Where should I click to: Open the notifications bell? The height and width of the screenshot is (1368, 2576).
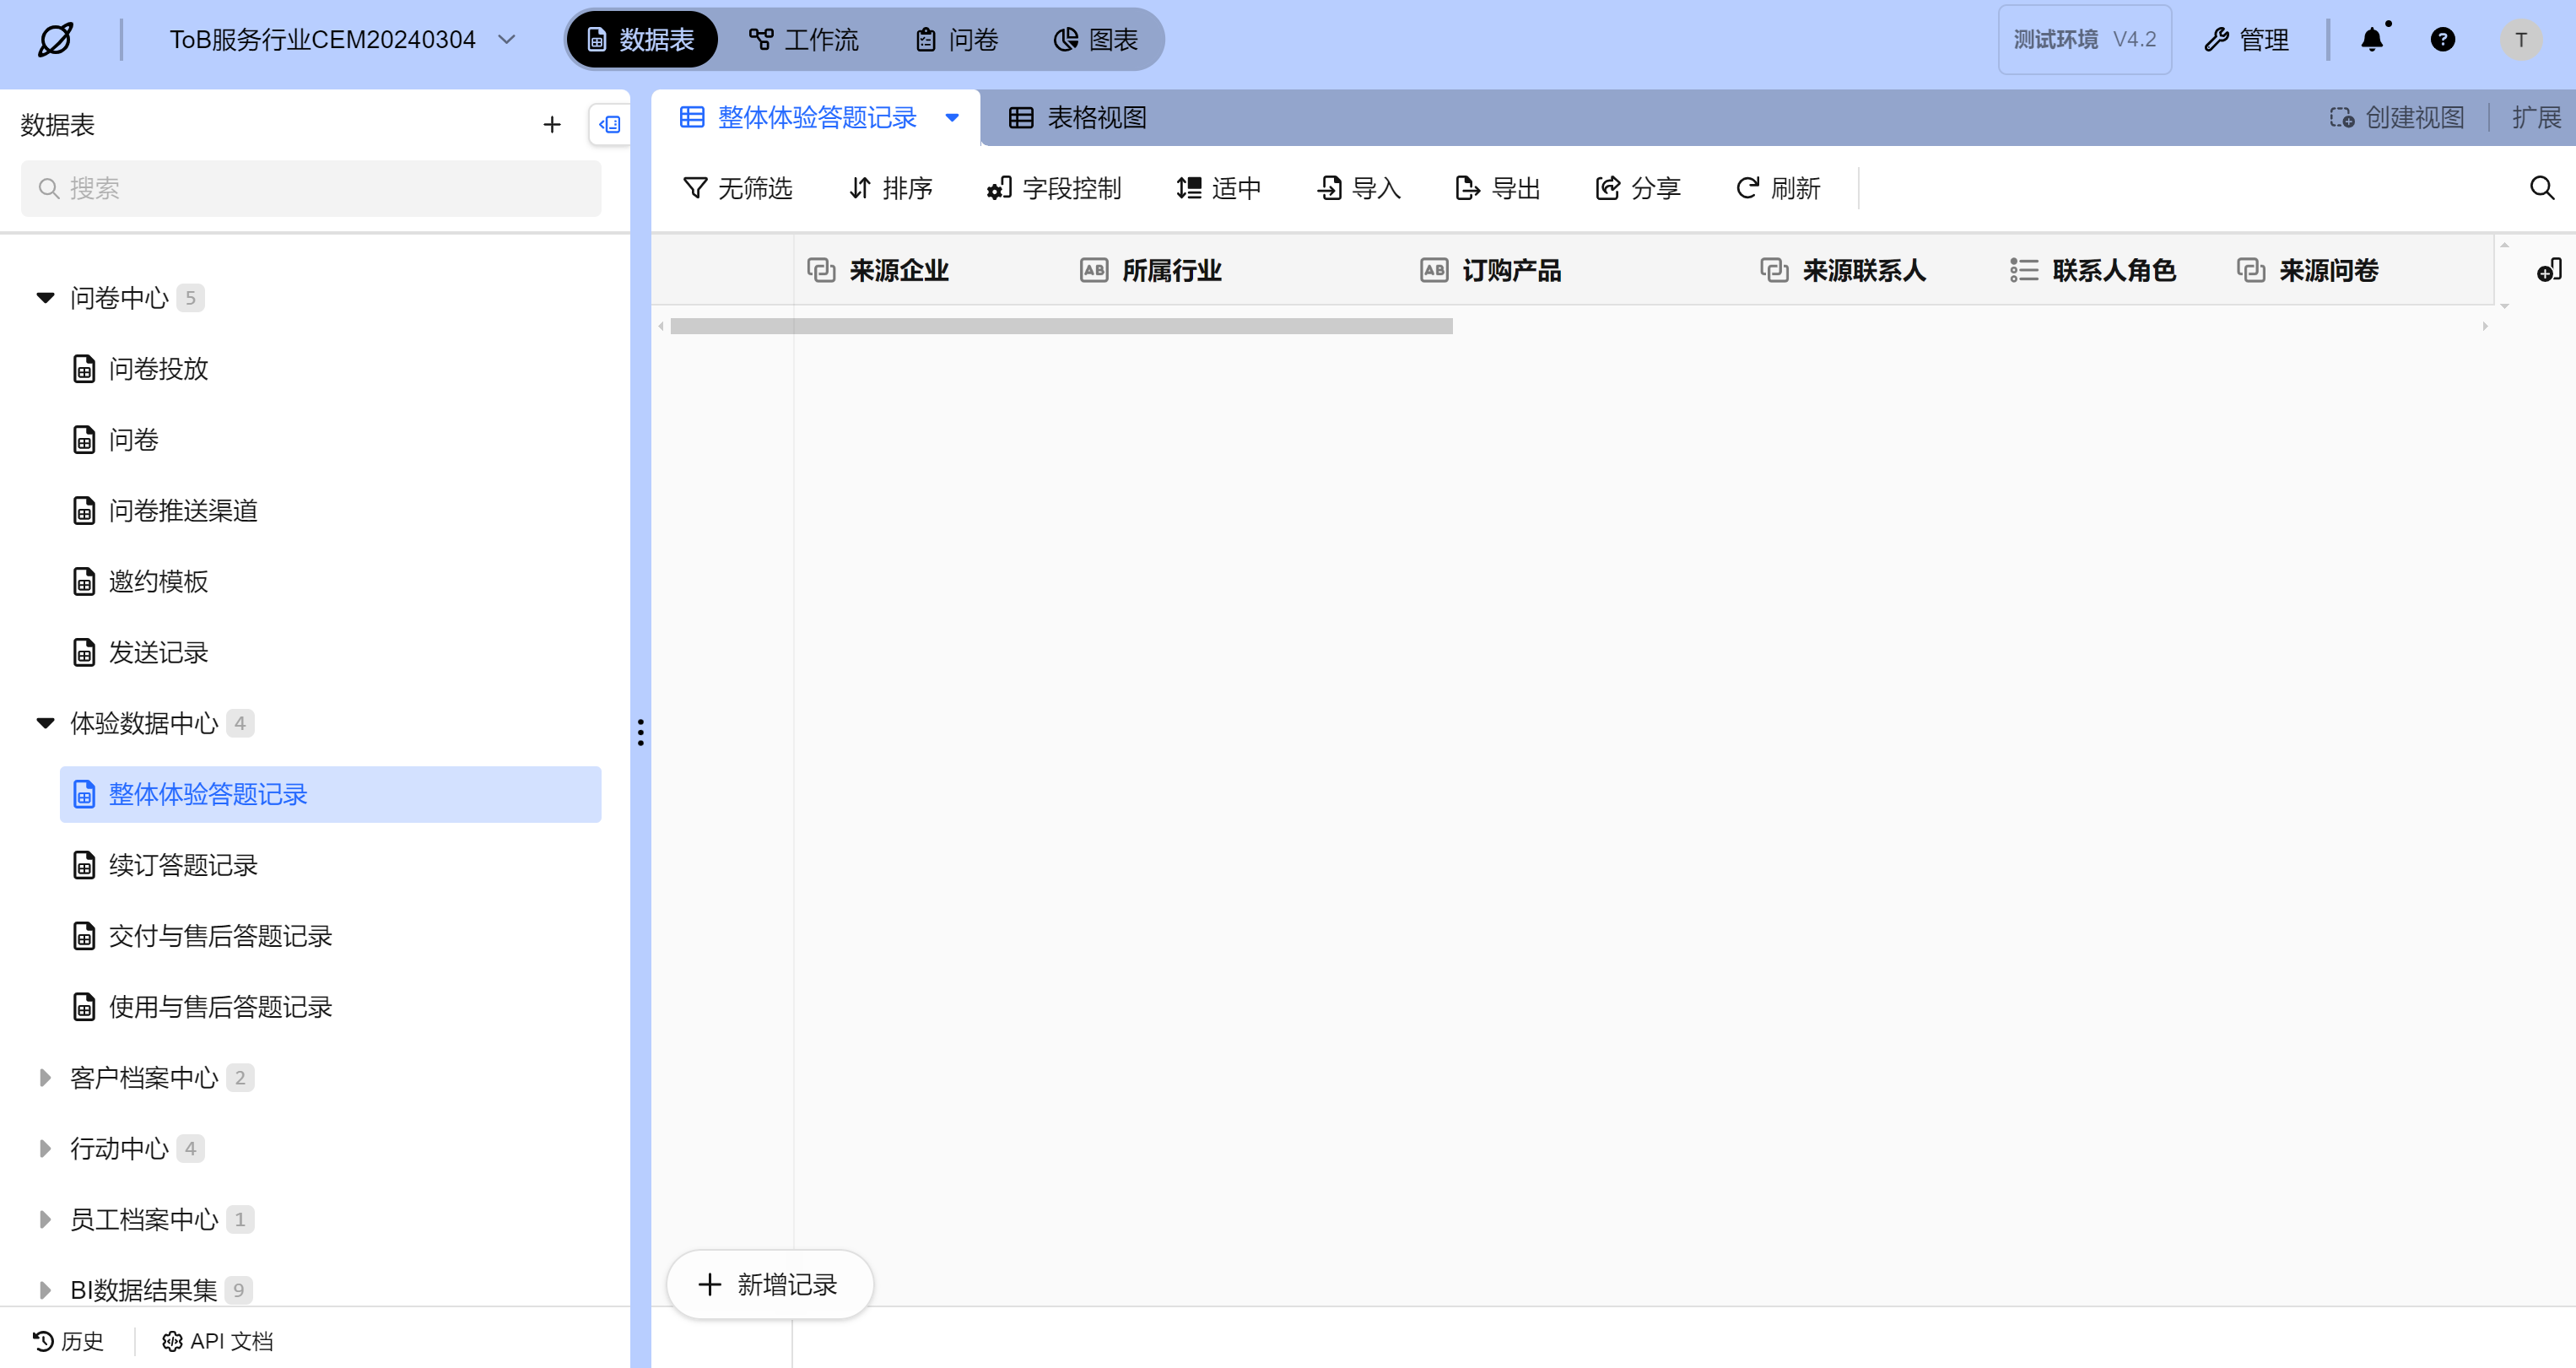tap(2372, 40)
